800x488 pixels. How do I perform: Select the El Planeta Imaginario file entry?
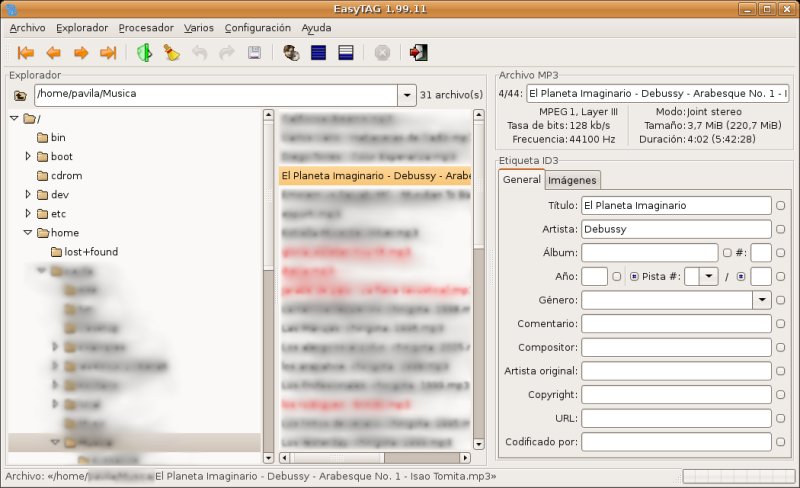tap(374, 175)
